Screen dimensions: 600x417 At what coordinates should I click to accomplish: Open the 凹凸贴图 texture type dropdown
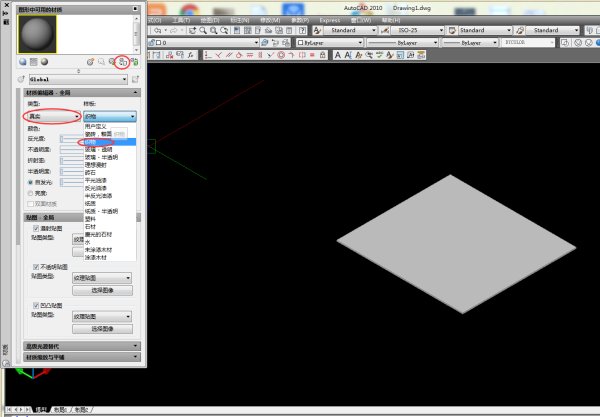click(102, 316)
